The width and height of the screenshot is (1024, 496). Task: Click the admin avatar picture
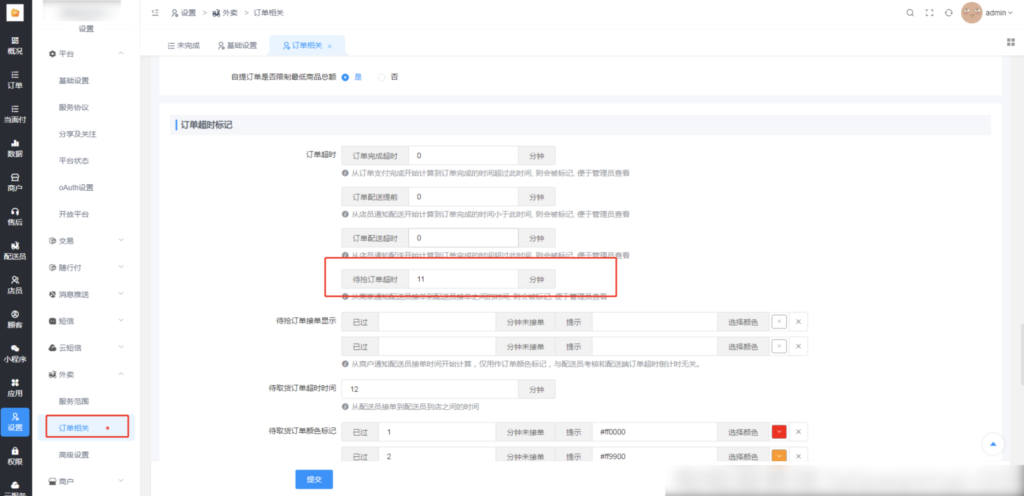(x=972, y=12)
